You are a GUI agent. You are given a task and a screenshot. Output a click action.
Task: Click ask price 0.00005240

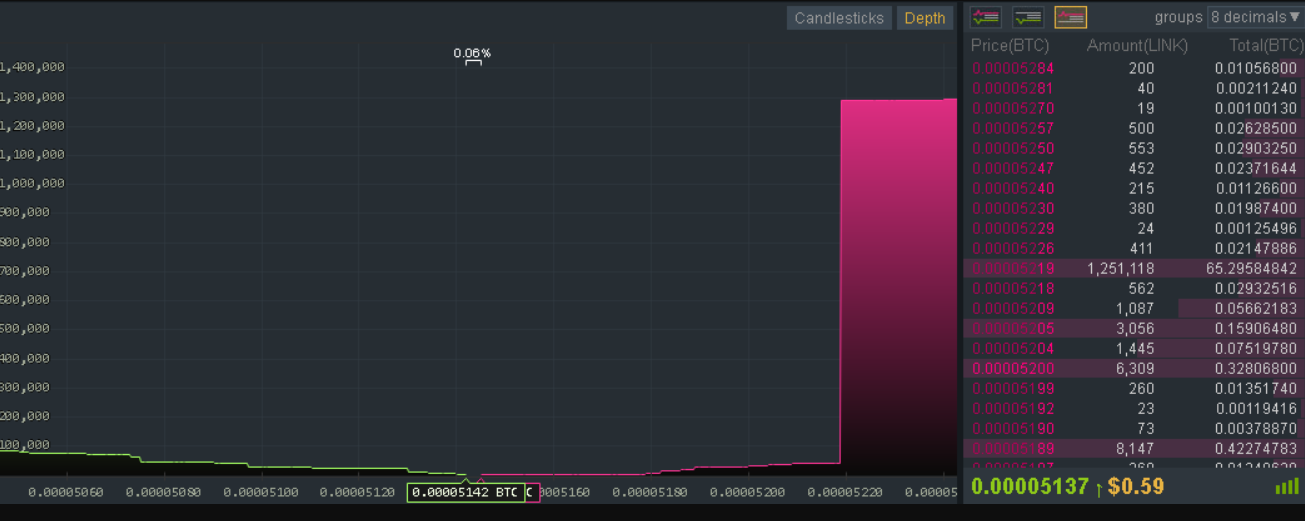click(x=1013, y=188)
